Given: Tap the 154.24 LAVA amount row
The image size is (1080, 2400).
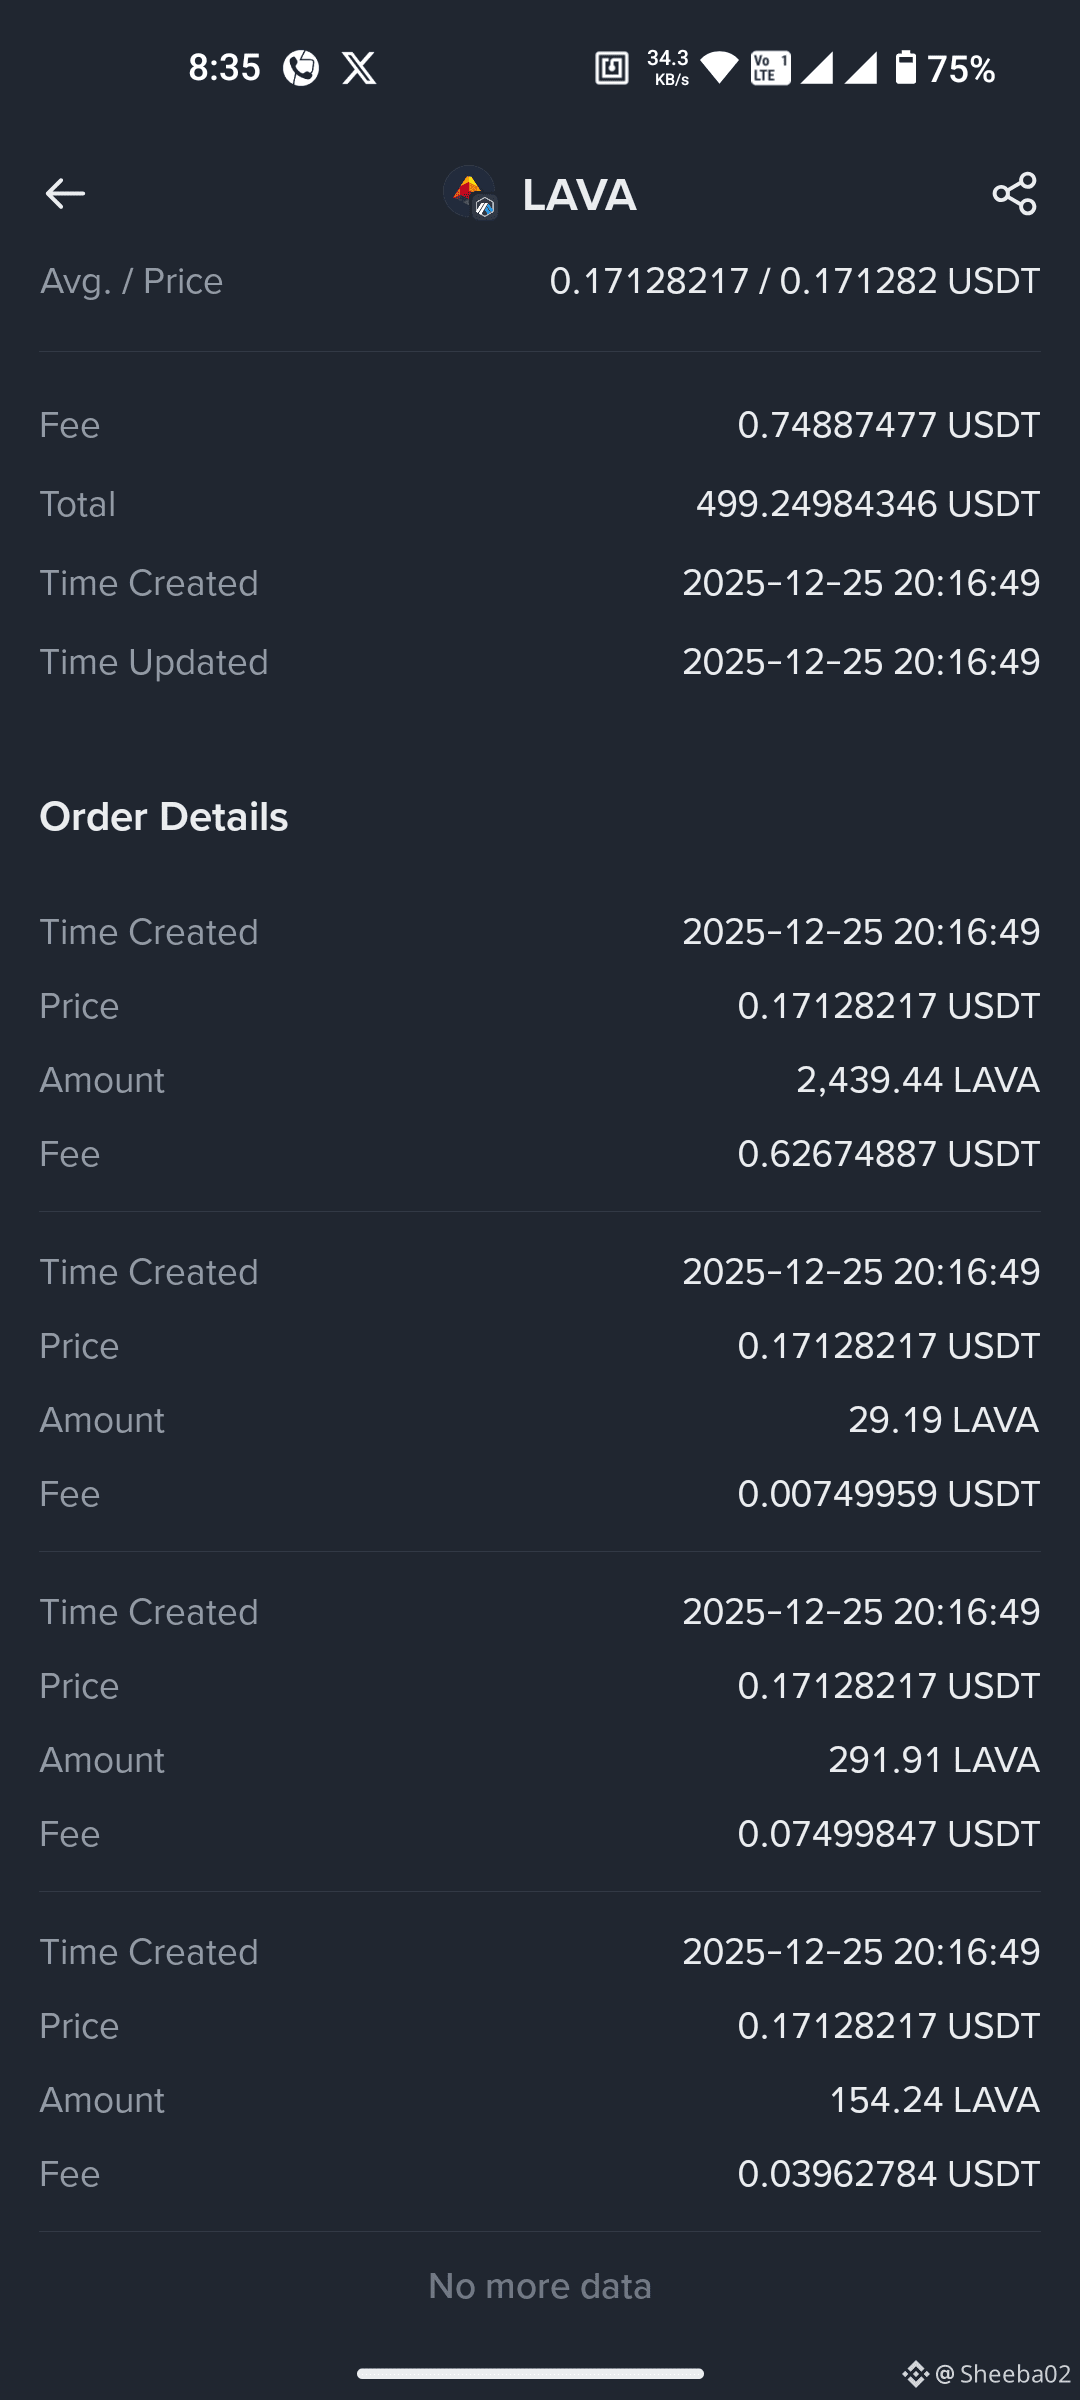Looking at the screenshot, I should tap(540, 2100).
